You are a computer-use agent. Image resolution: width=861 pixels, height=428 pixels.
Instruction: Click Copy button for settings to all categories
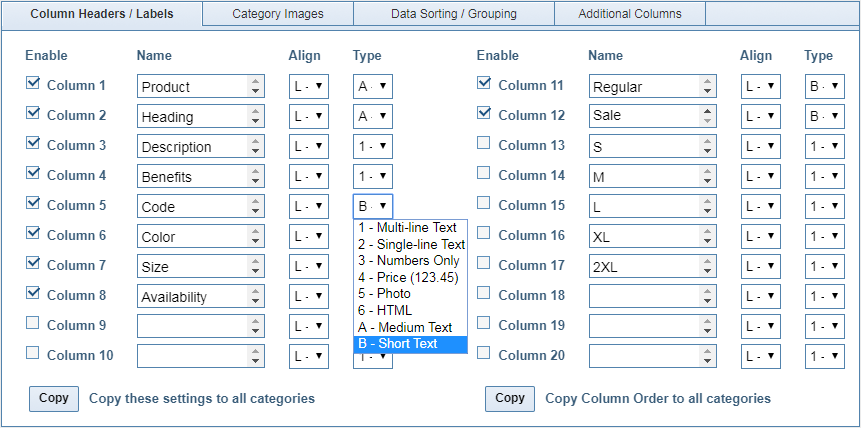(54, 398)
